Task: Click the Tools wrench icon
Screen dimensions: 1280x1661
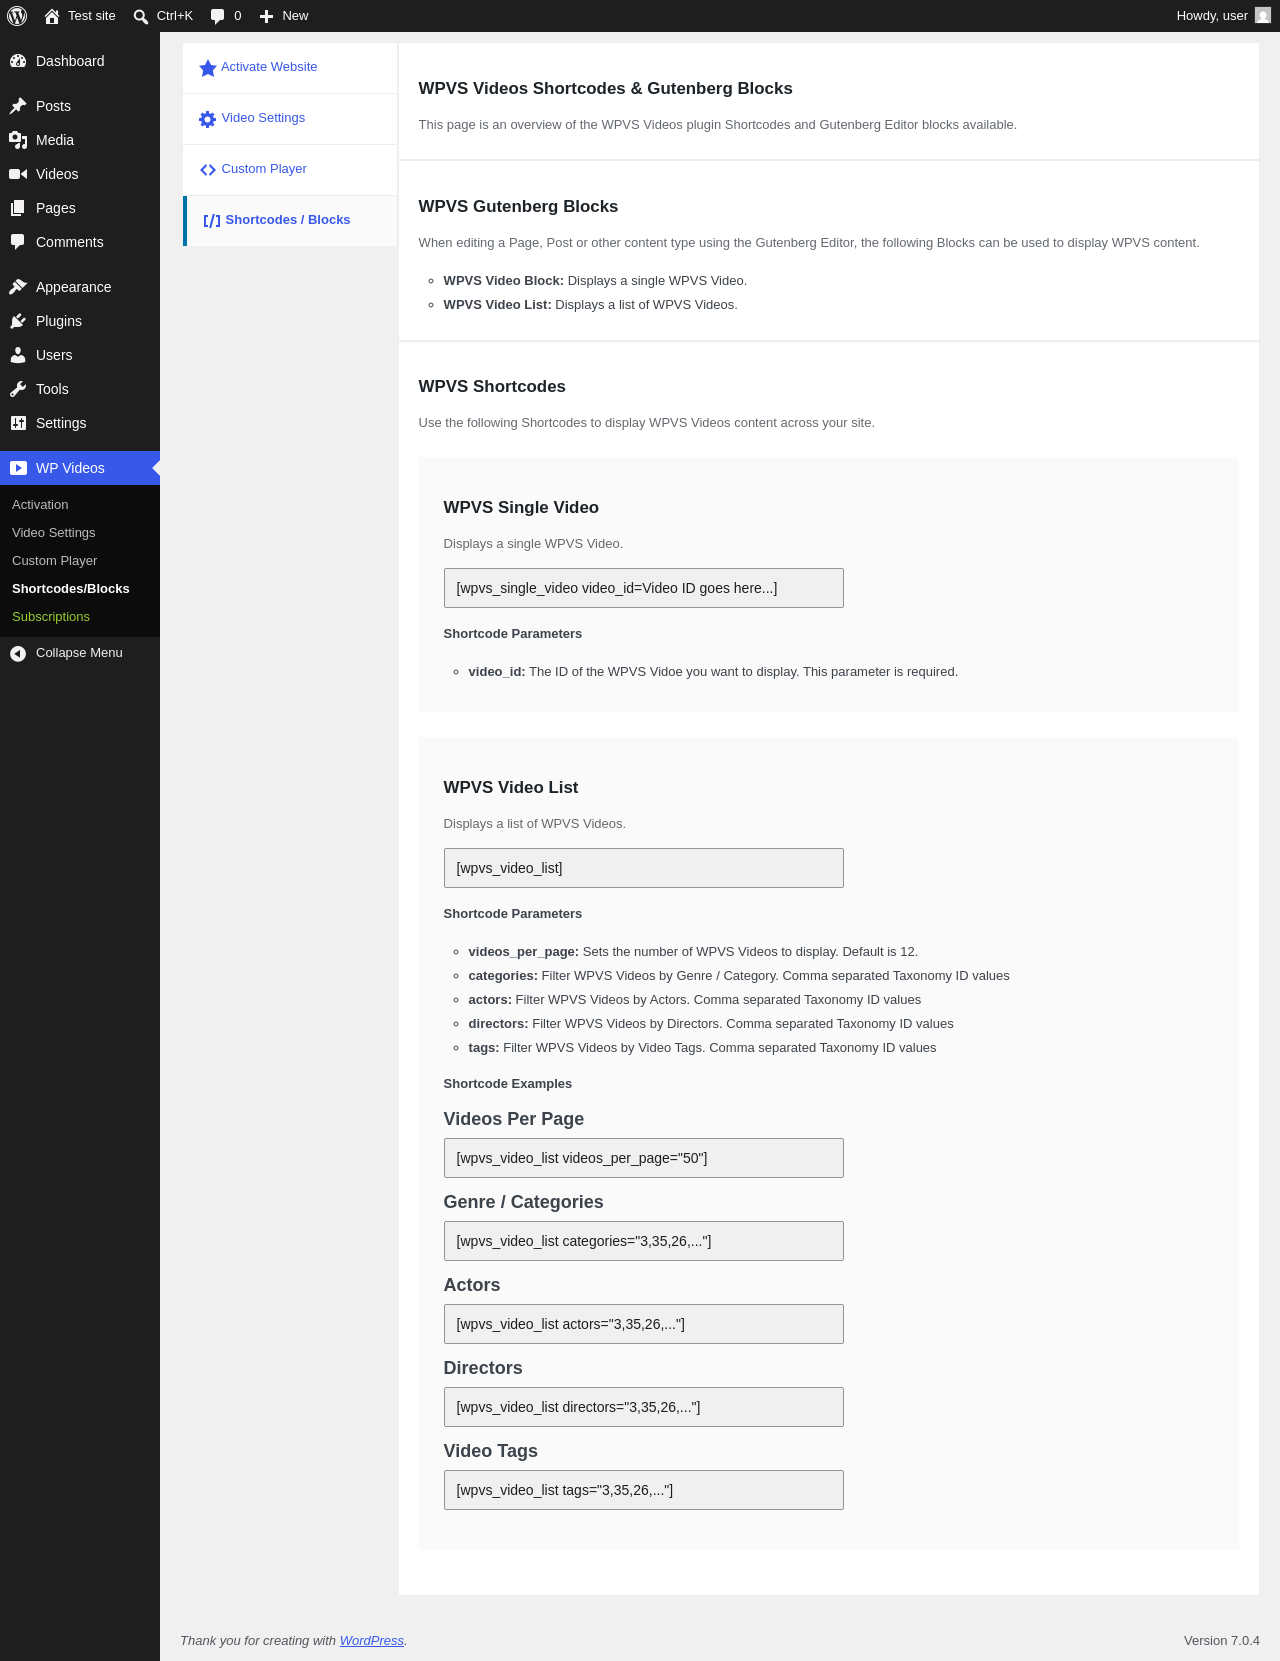Action: pos(18,389)
